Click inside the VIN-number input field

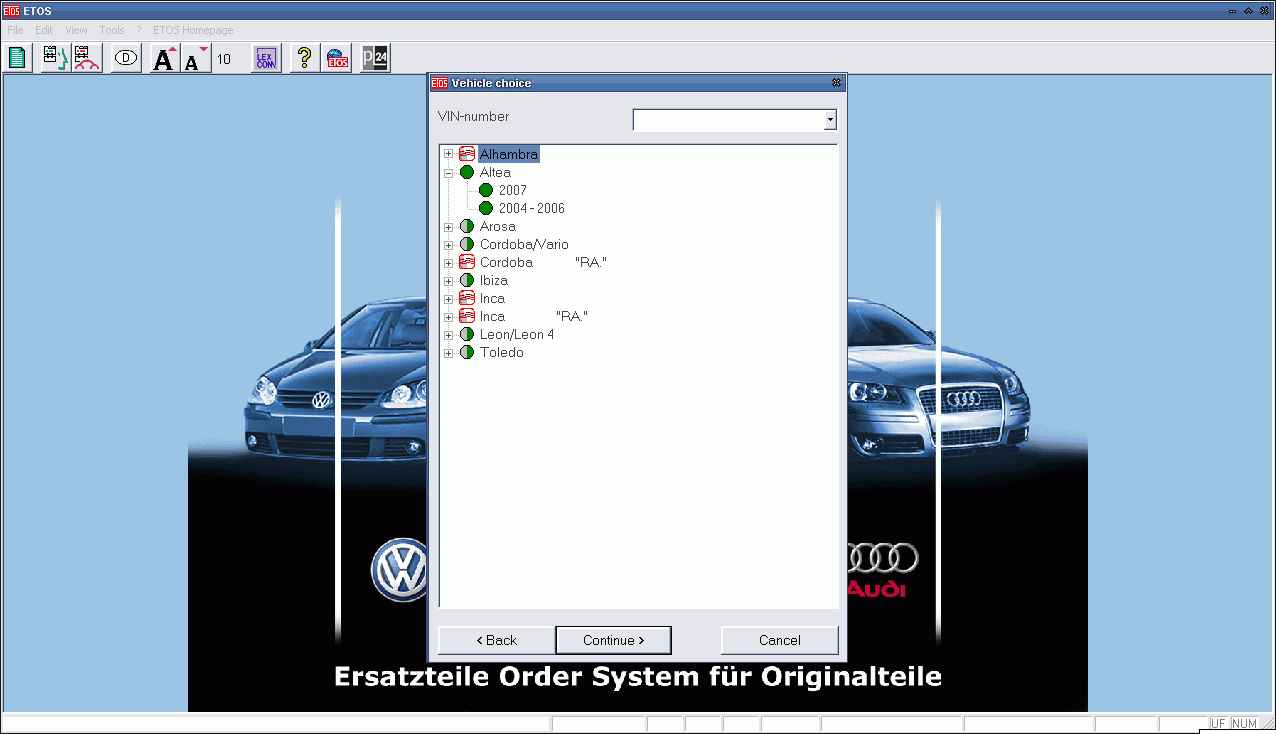pyautogui.click(x=729, y=120)
